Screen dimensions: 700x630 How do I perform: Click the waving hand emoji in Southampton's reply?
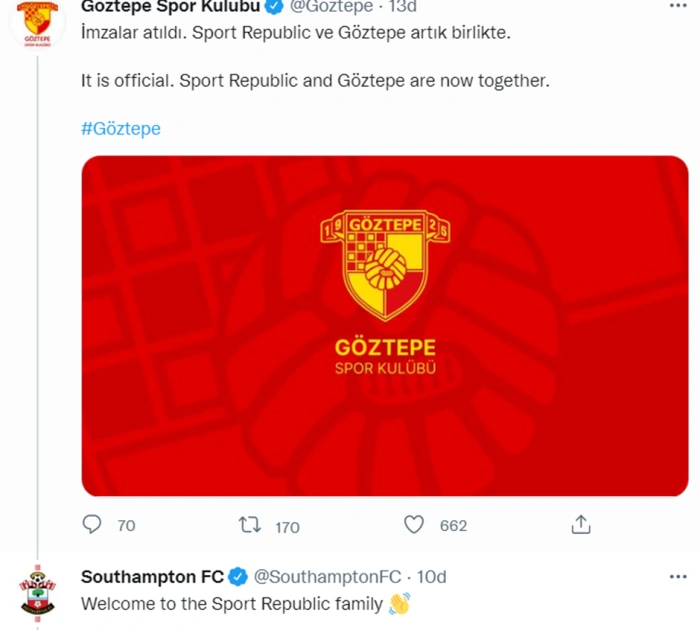[399, 603]
